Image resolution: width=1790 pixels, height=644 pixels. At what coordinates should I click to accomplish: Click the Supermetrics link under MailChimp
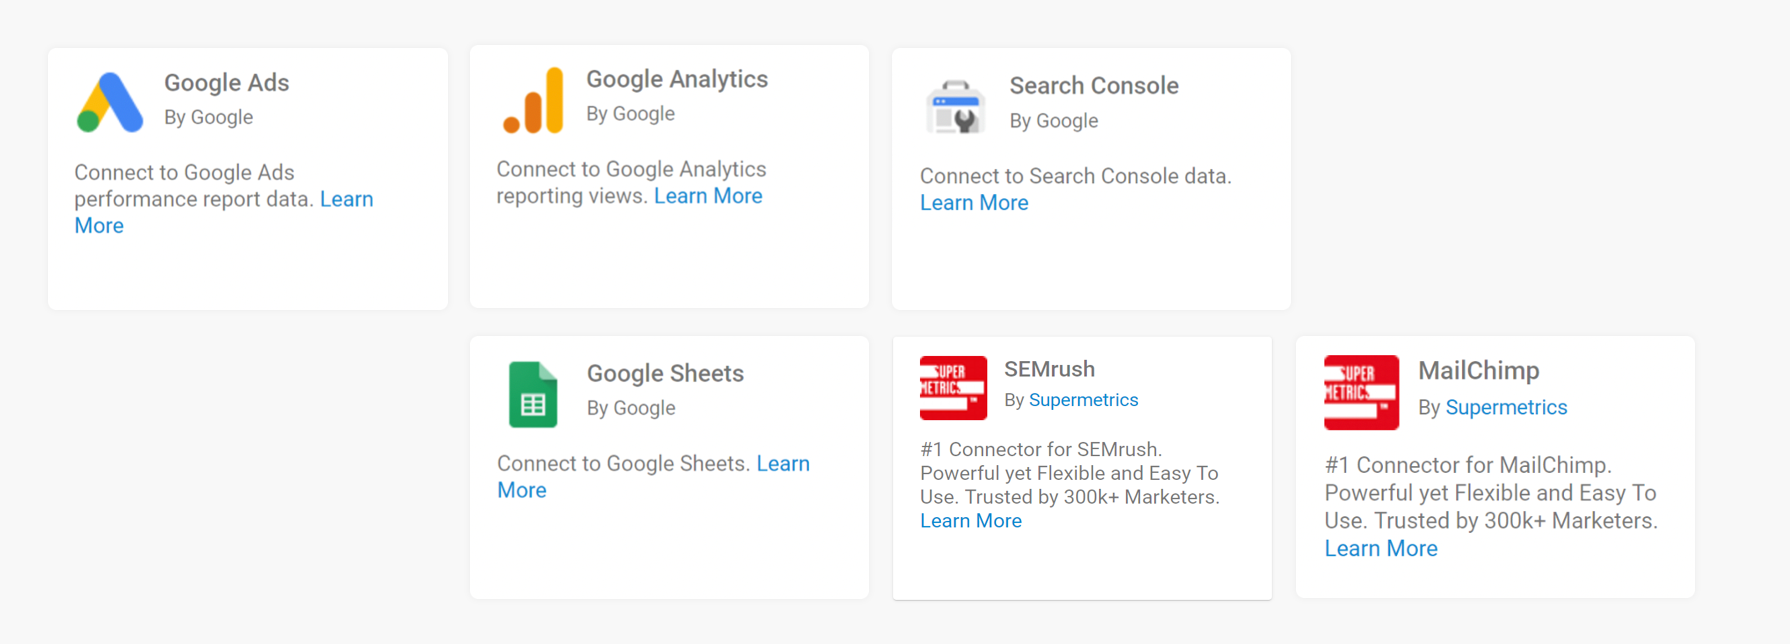(1506, 407)
